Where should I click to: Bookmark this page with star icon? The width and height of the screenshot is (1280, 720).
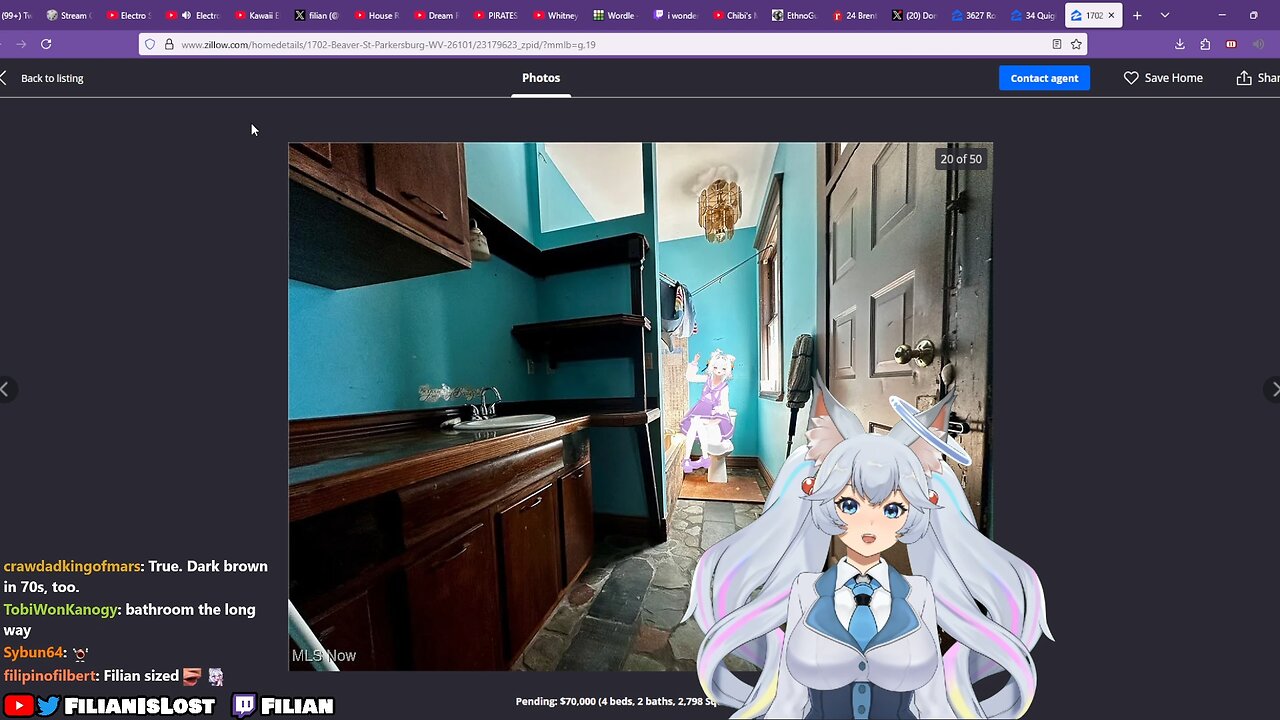tap(1076, 44)
